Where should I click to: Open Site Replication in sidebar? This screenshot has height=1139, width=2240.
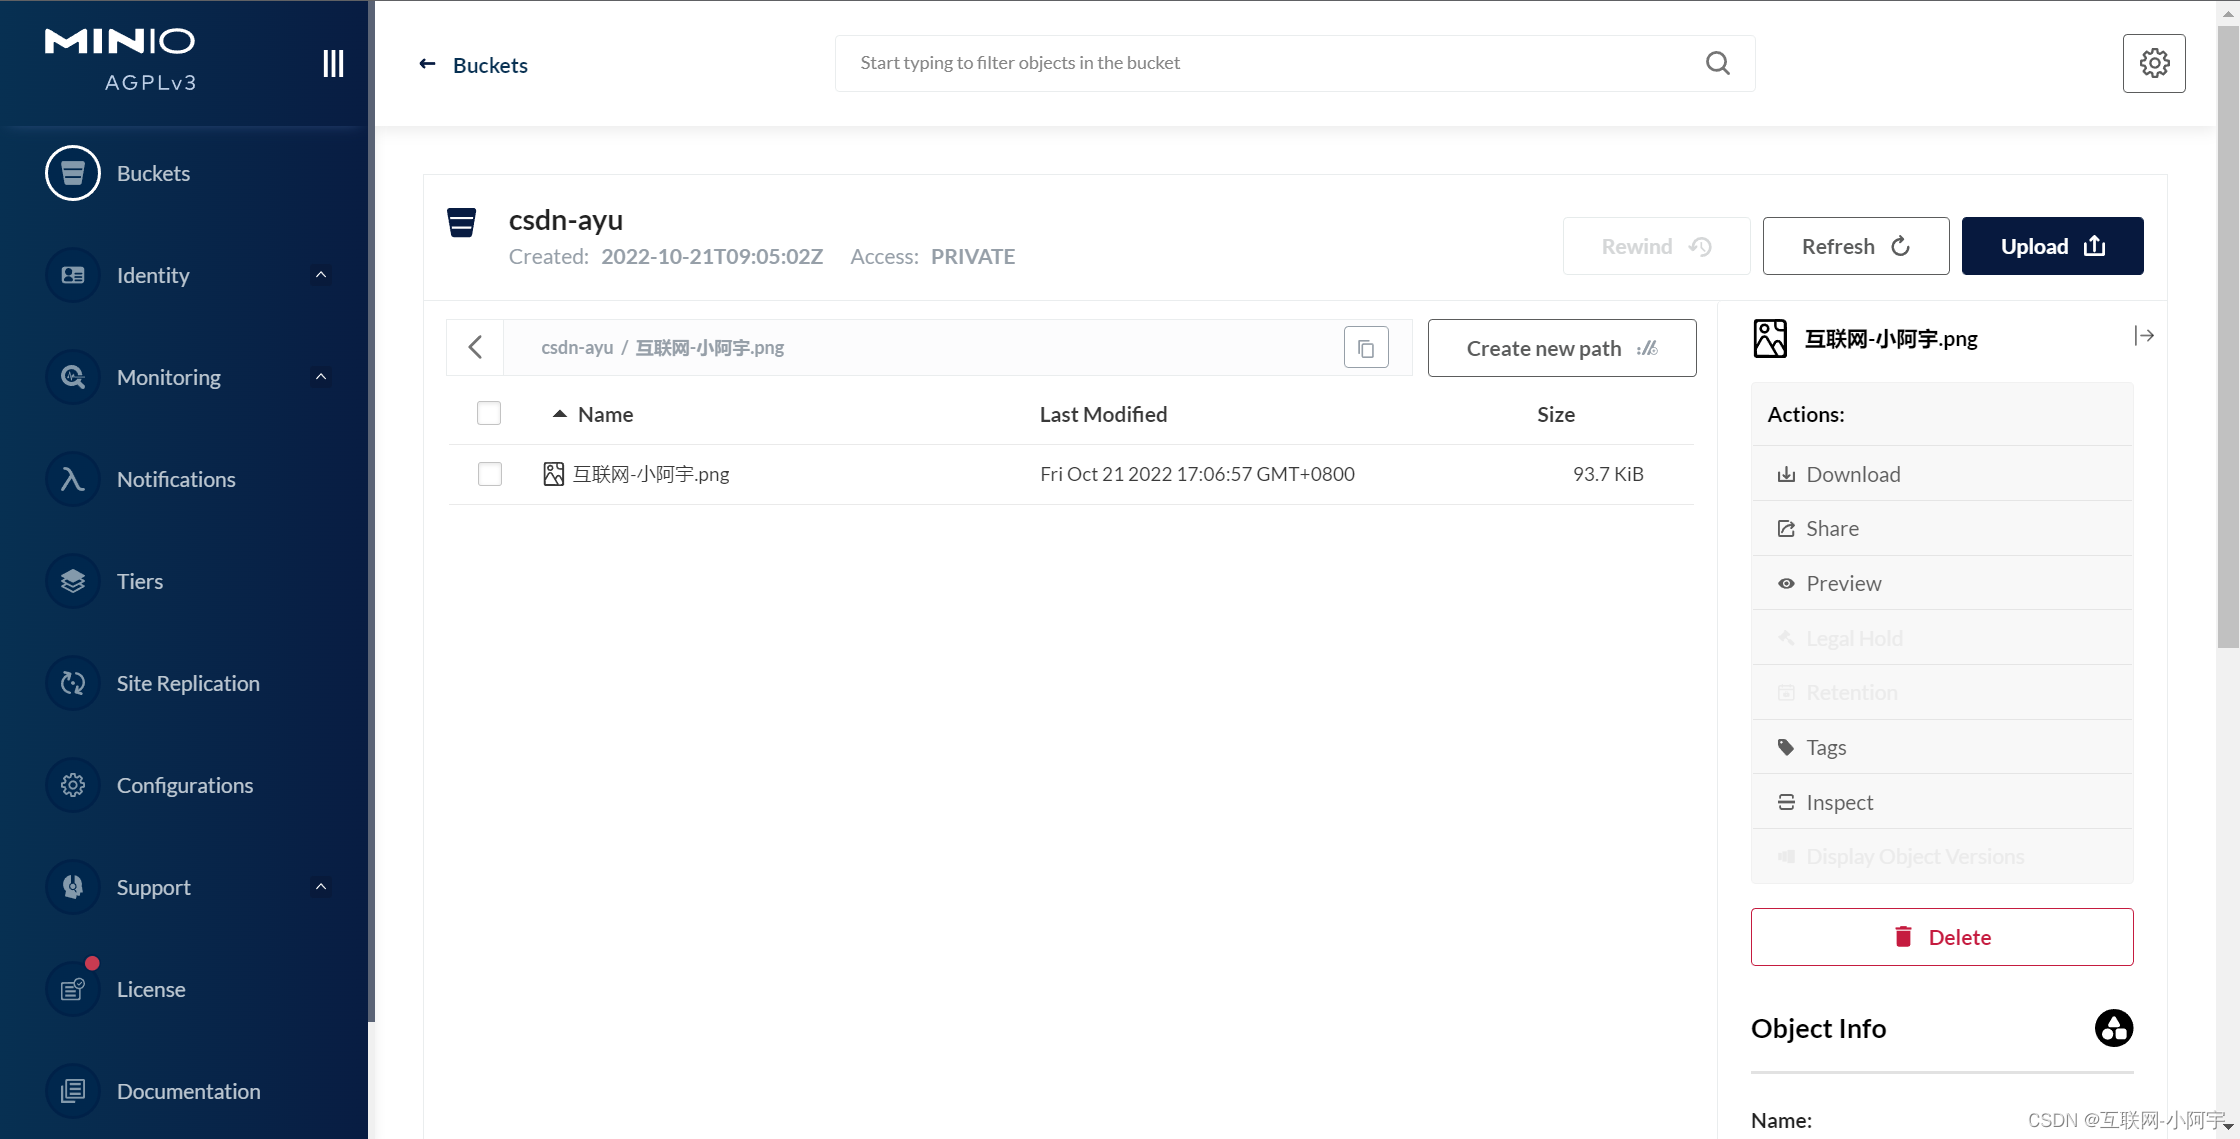click(x=187, y=683)
